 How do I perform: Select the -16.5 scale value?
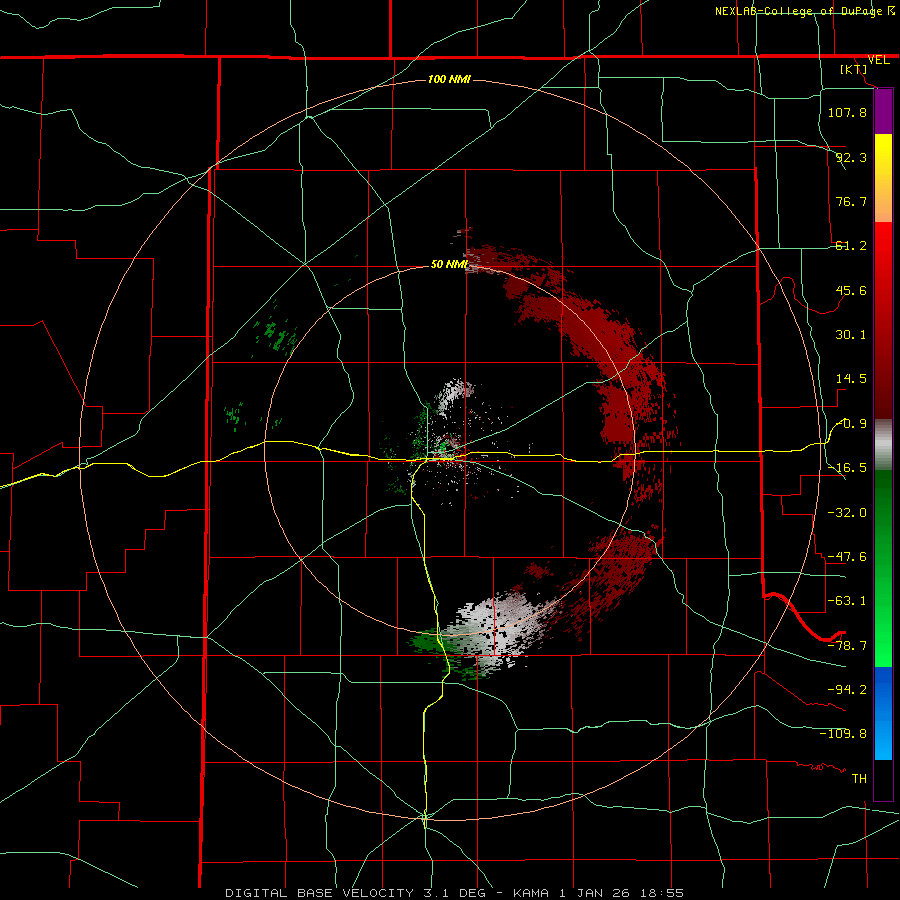847,468
